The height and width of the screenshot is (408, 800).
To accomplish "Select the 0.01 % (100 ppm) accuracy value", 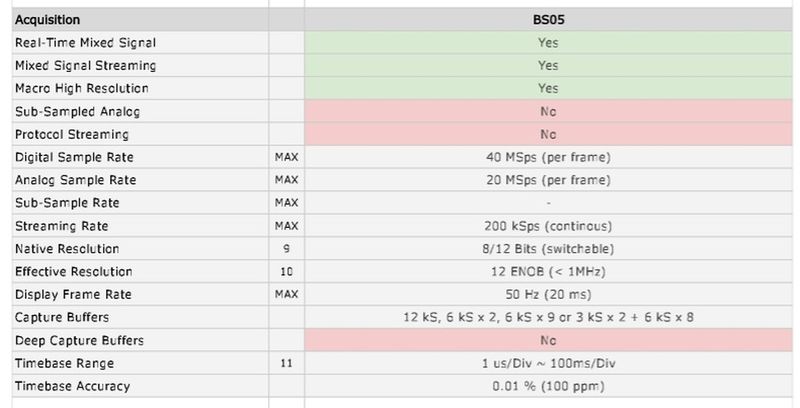I will point(547,387).
